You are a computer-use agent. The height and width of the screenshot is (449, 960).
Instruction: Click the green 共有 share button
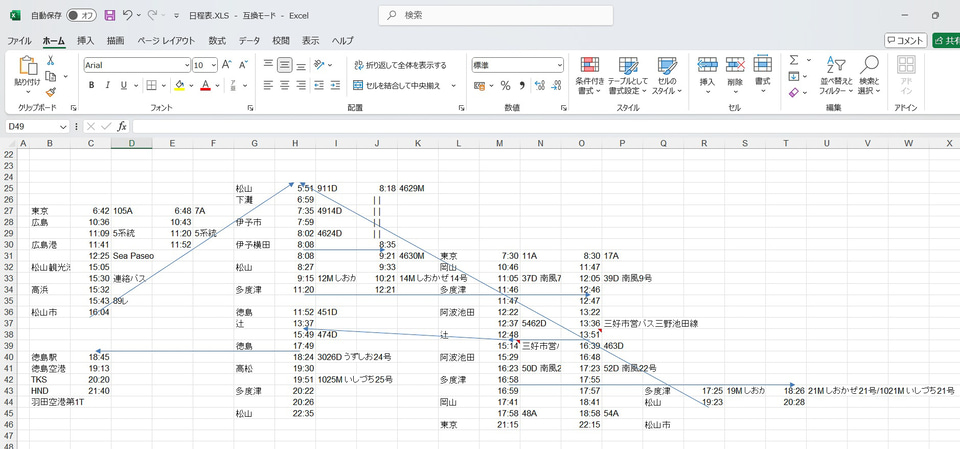[x=947, y=40]
